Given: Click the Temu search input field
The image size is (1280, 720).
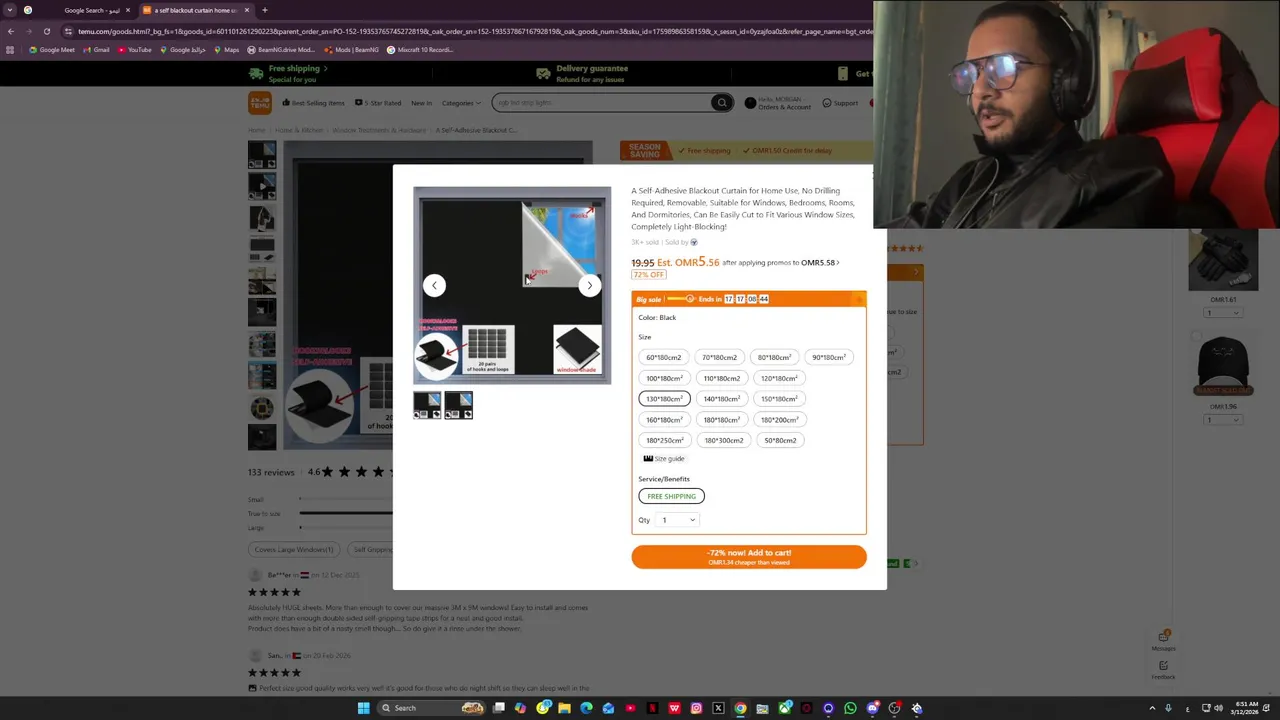Looking at the screenshot, I should pos(600,103).
